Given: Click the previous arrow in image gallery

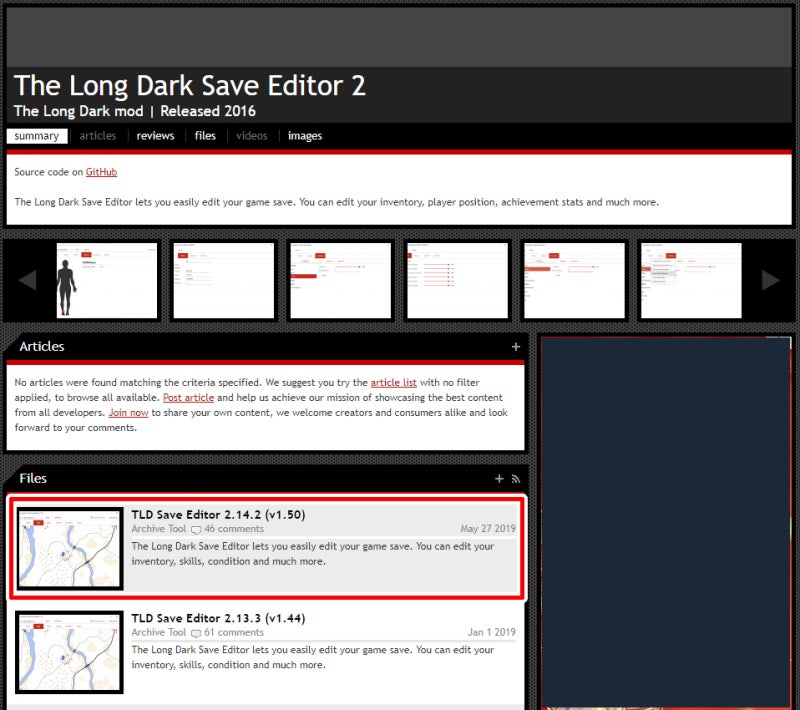Looking at the screenshot, I should click(x=27, y=280).
